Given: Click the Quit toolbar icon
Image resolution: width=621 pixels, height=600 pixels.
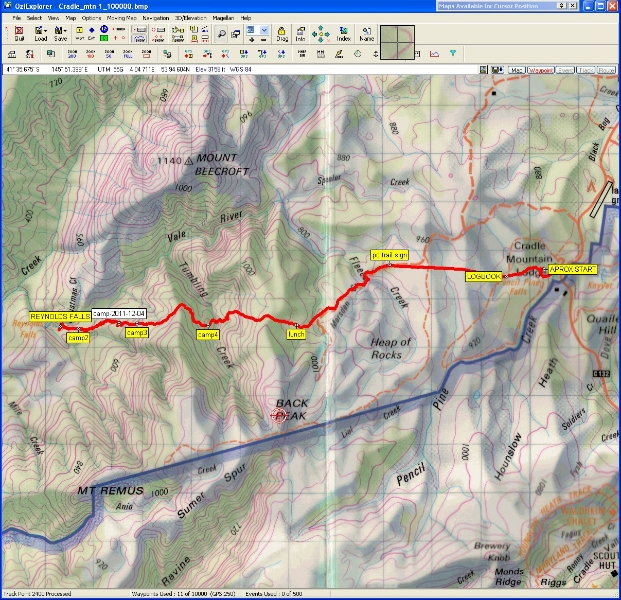Looking at the screenshot, I should click(x=20, y=34).
